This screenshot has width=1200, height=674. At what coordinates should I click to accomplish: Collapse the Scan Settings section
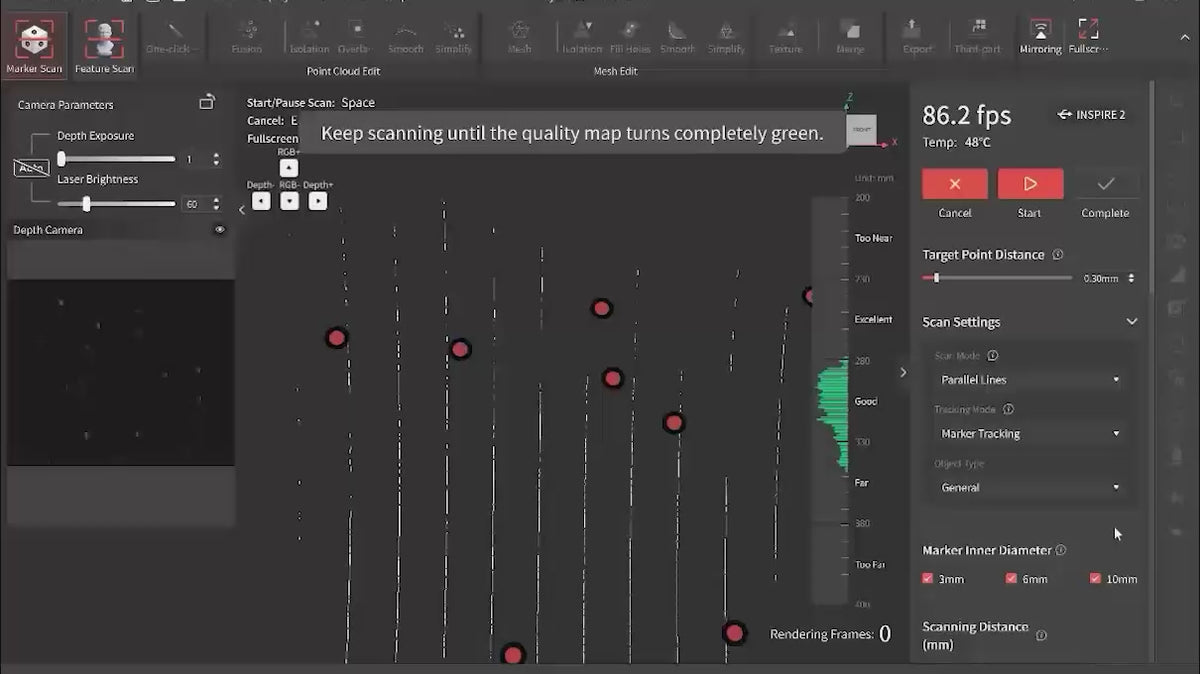click(1131, 322)
